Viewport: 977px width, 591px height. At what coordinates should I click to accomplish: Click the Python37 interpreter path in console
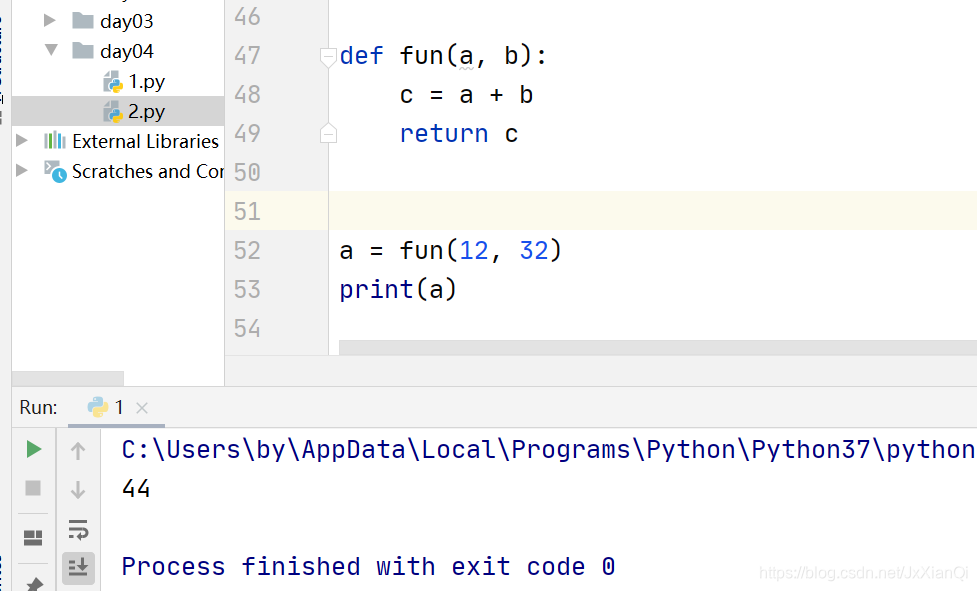[548, 449]
